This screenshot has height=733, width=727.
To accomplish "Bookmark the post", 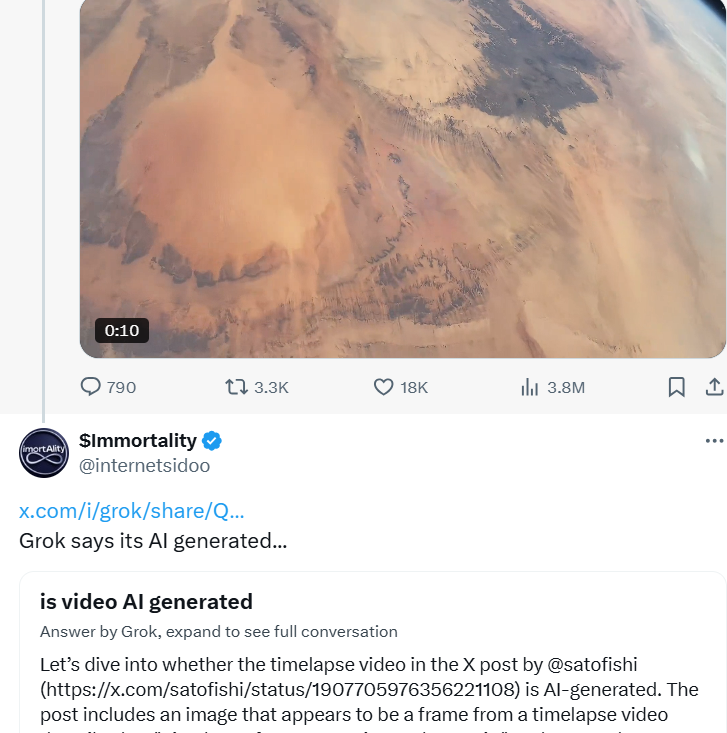I will (677, 387).
